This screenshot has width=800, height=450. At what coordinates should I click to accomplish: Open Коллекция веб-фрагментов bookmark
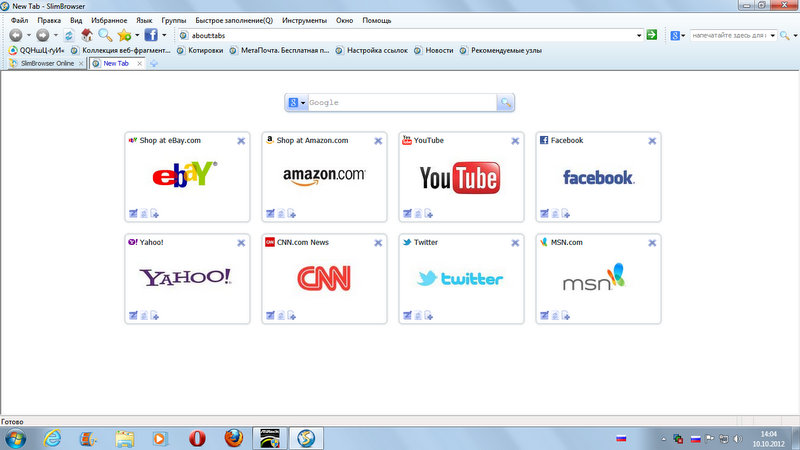coord(121,51)
